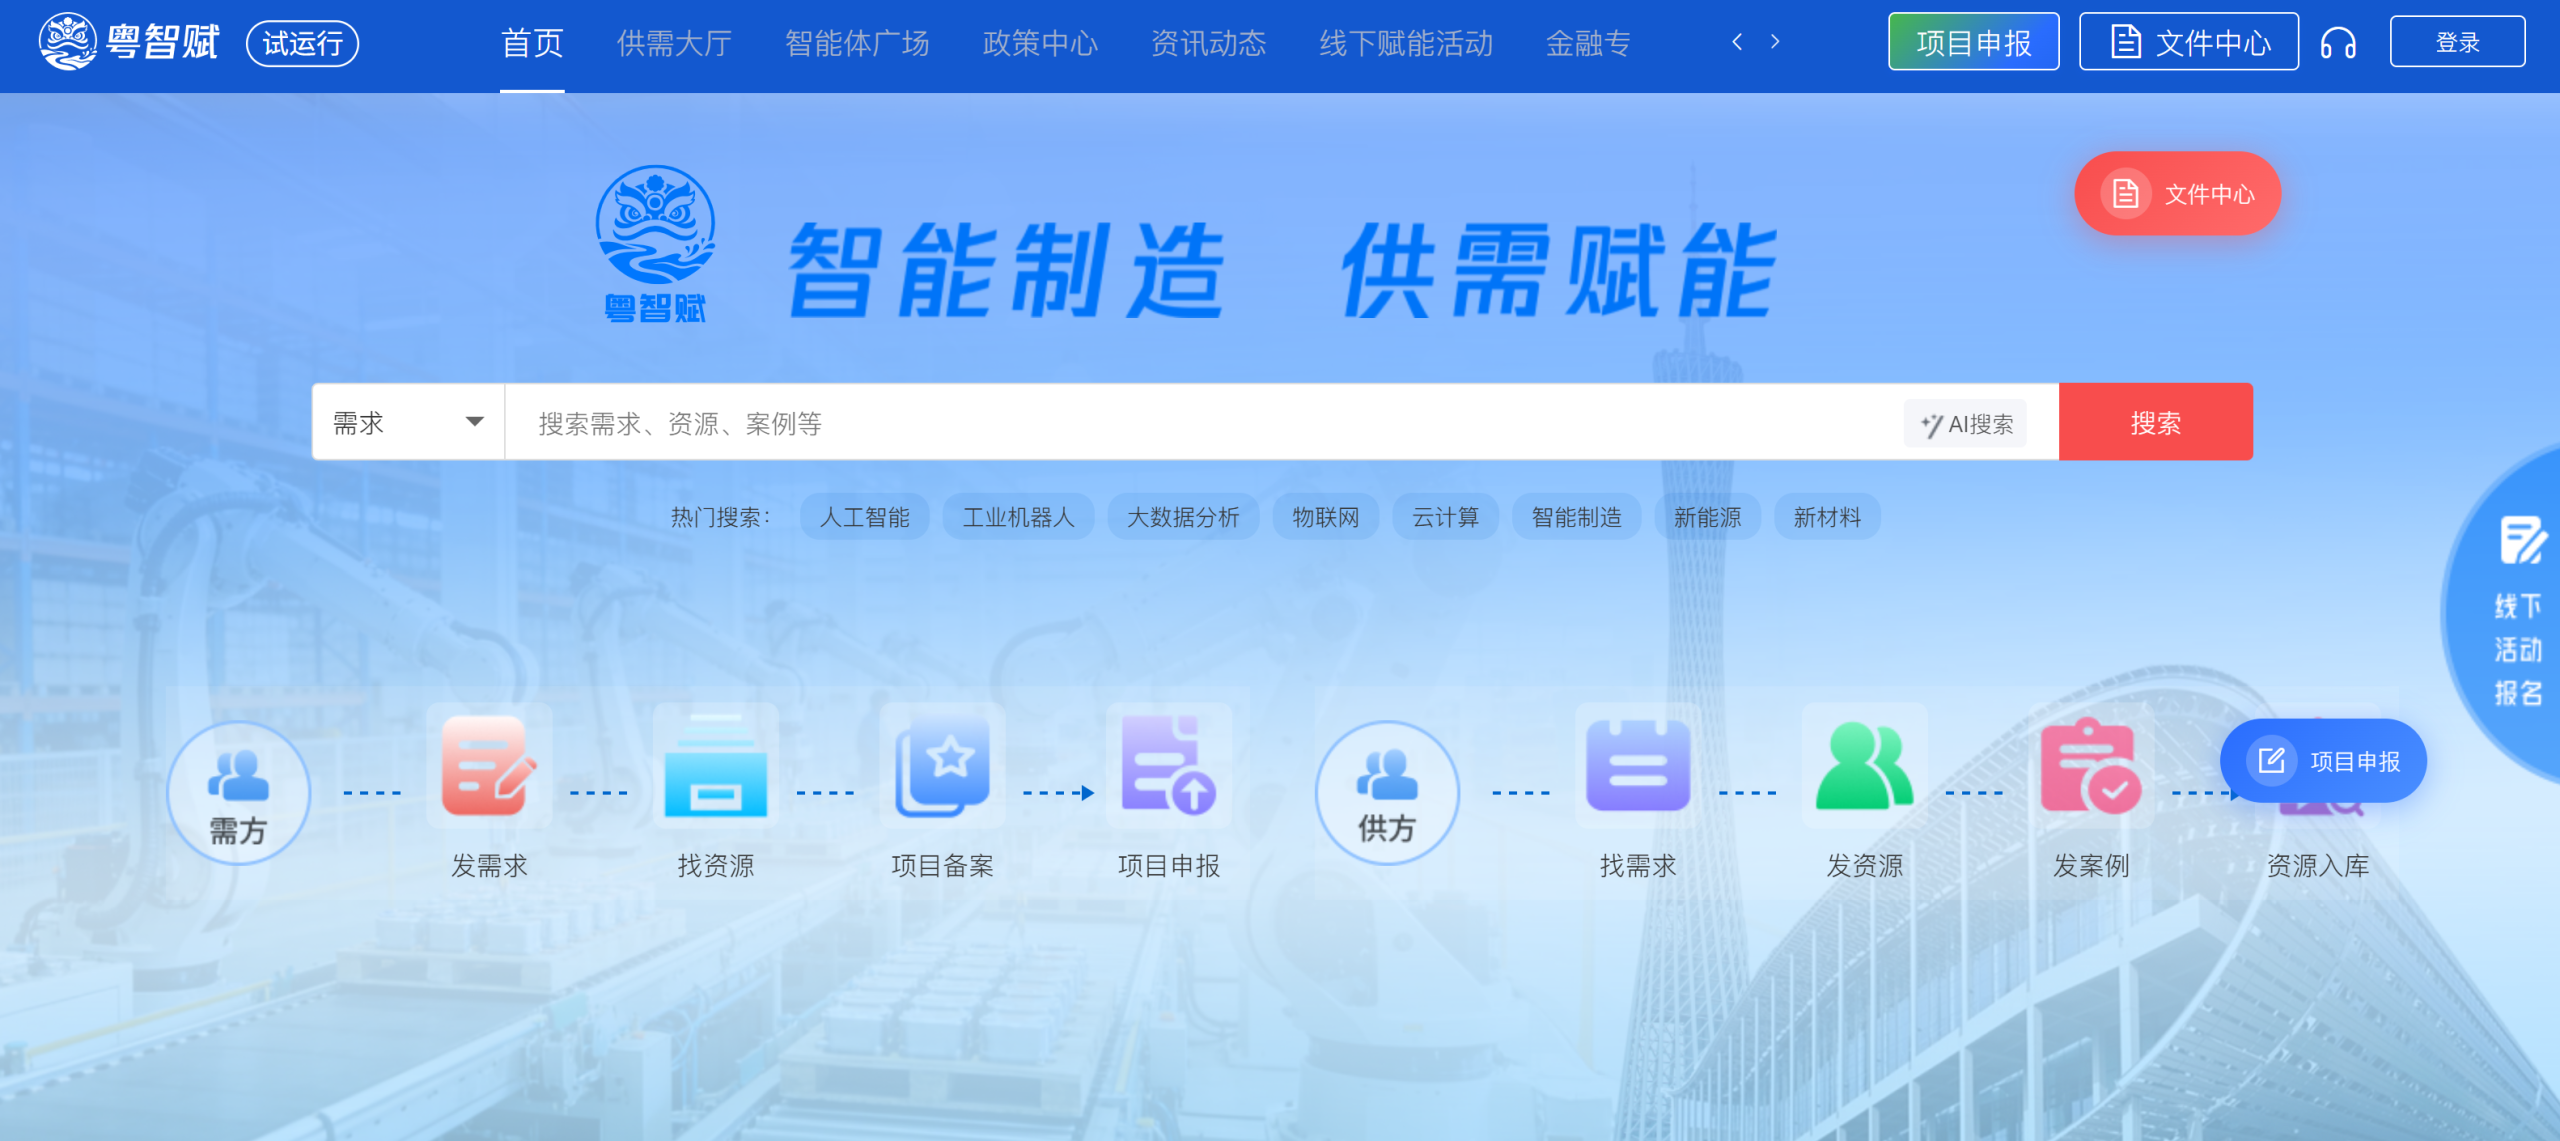Open the 发案例 pink clipboard icon
Screen dimensions: 2560x1141
(2090, 767)
